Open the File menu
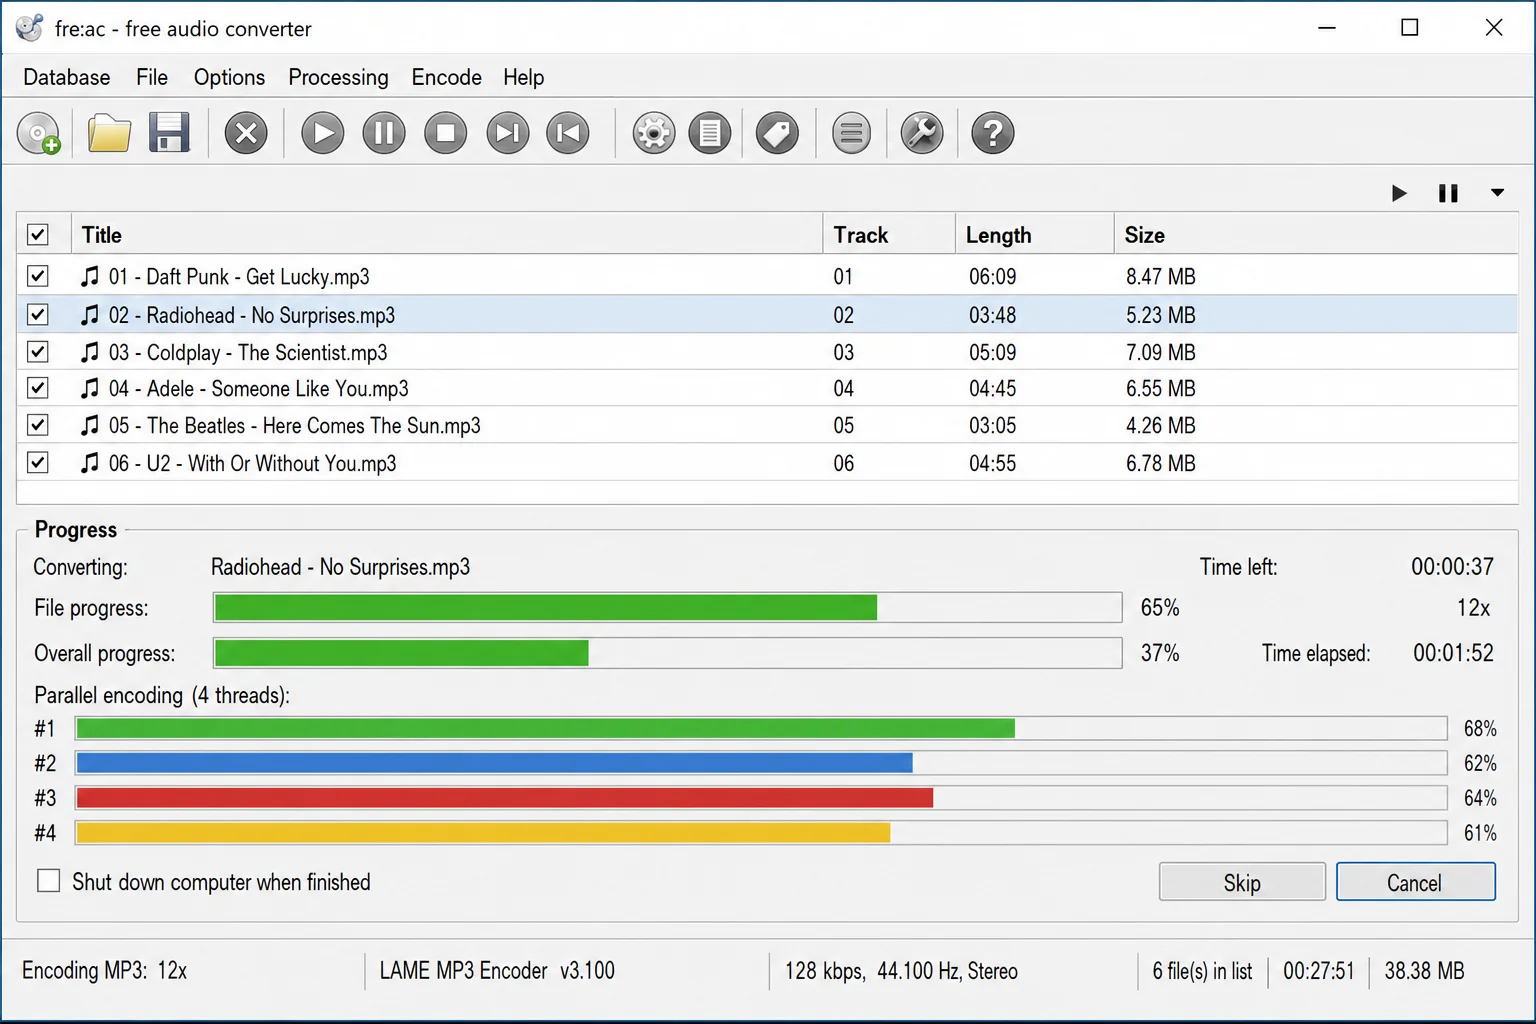Image resolution: width=1536 pixels, height=1024 pixels. (152, 77)
